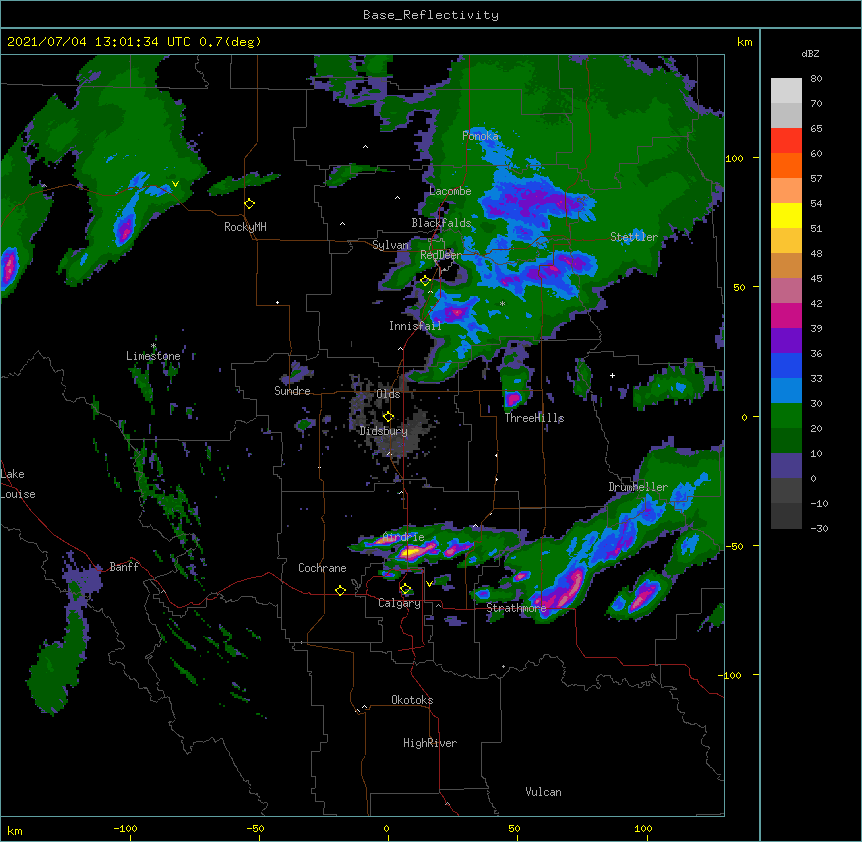
Task: Click the Banff town label
Action: tap(124, 567)
